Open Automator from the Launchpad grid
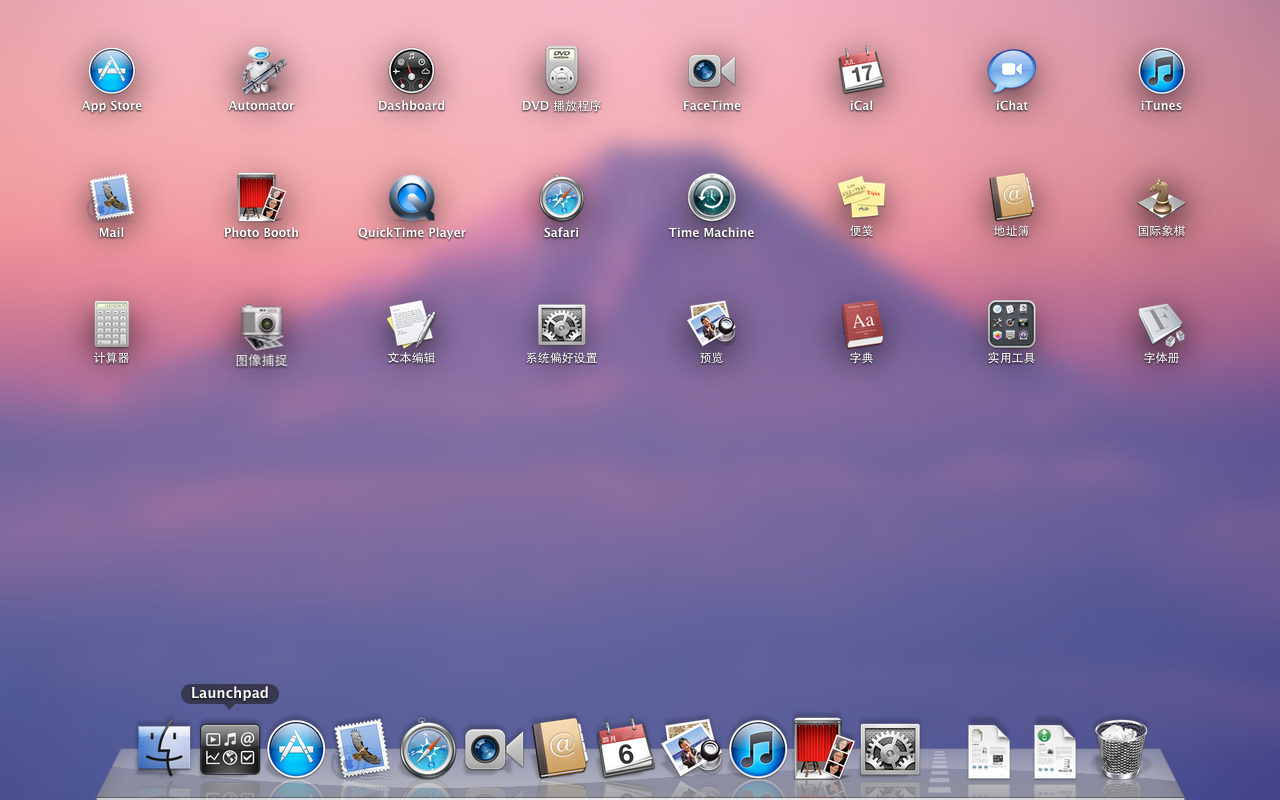 coord(262,72)
